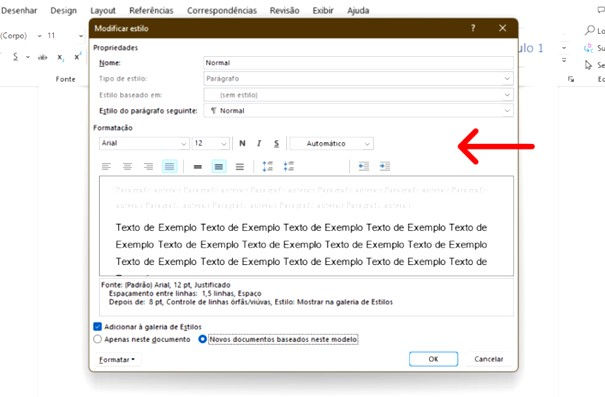Image resolution: width=605 pixels, height=397 pixels.
Task: Close the Modificar estilo dialog
Action: [502, 28]
